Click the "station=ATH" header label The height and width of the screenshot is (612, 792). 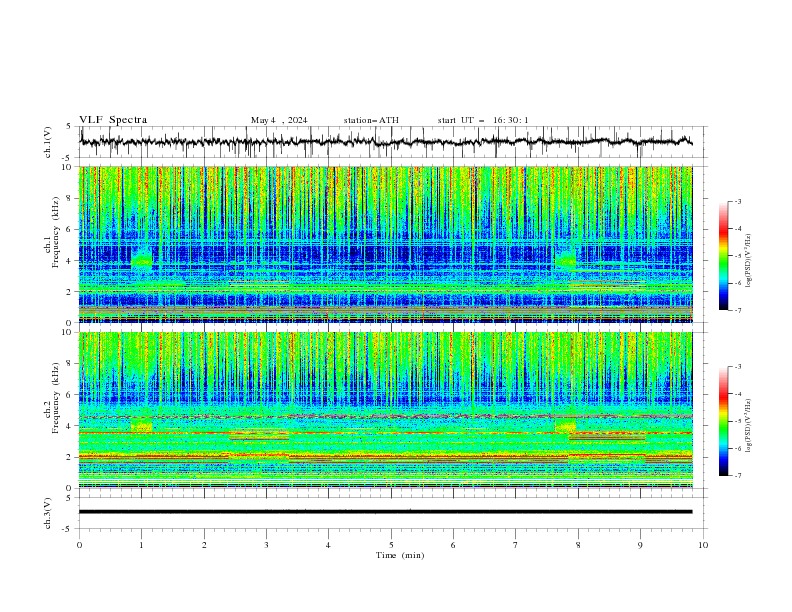tap(371, 120)
